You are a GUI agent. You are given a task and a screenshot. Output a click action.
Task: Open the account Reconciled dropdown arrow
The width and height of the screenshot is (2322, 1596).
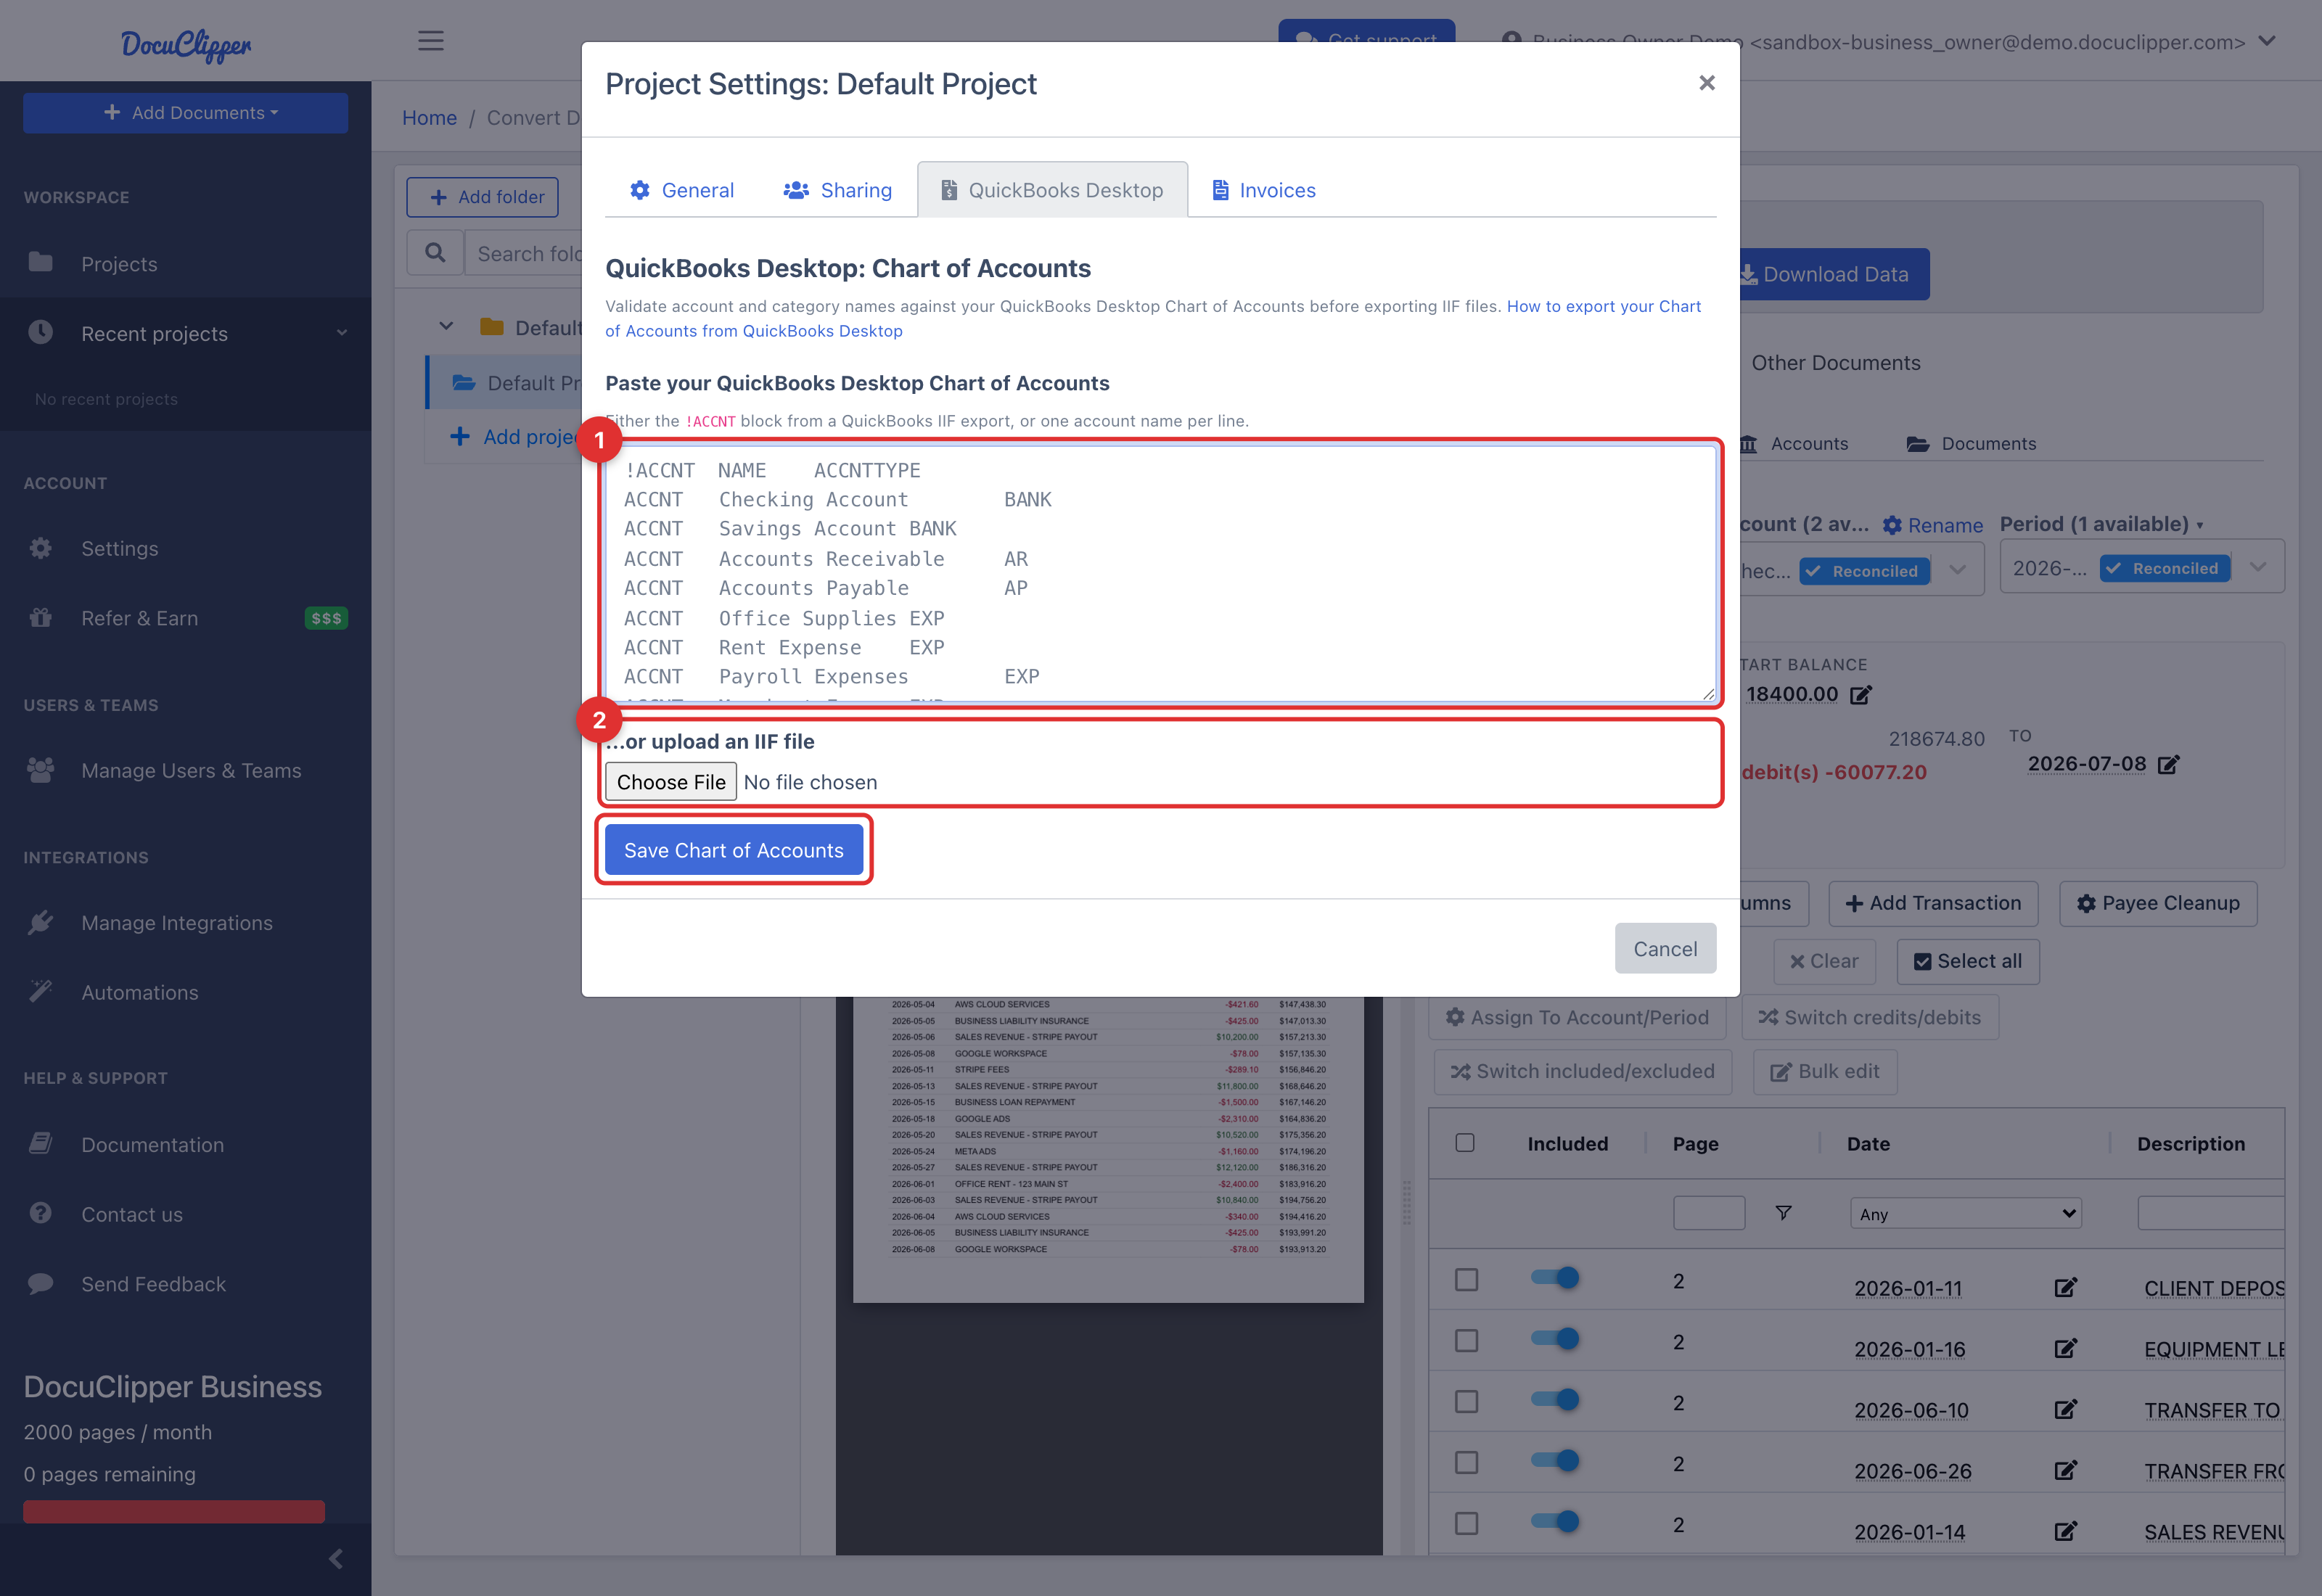click(1958, 570)
